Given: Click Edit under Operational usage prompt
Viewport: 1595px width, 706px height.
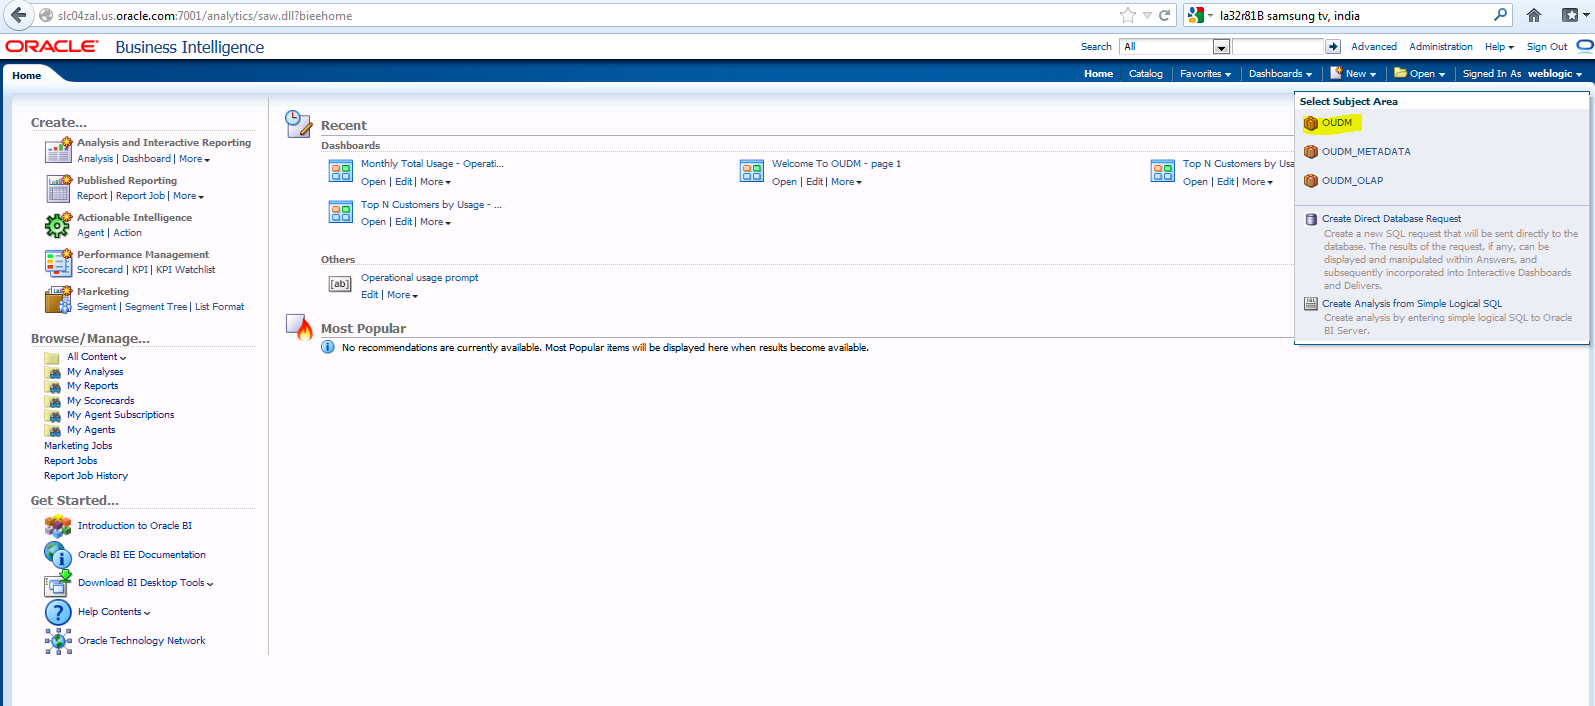Looking at the screenshot, I should (x=370, y=295).
